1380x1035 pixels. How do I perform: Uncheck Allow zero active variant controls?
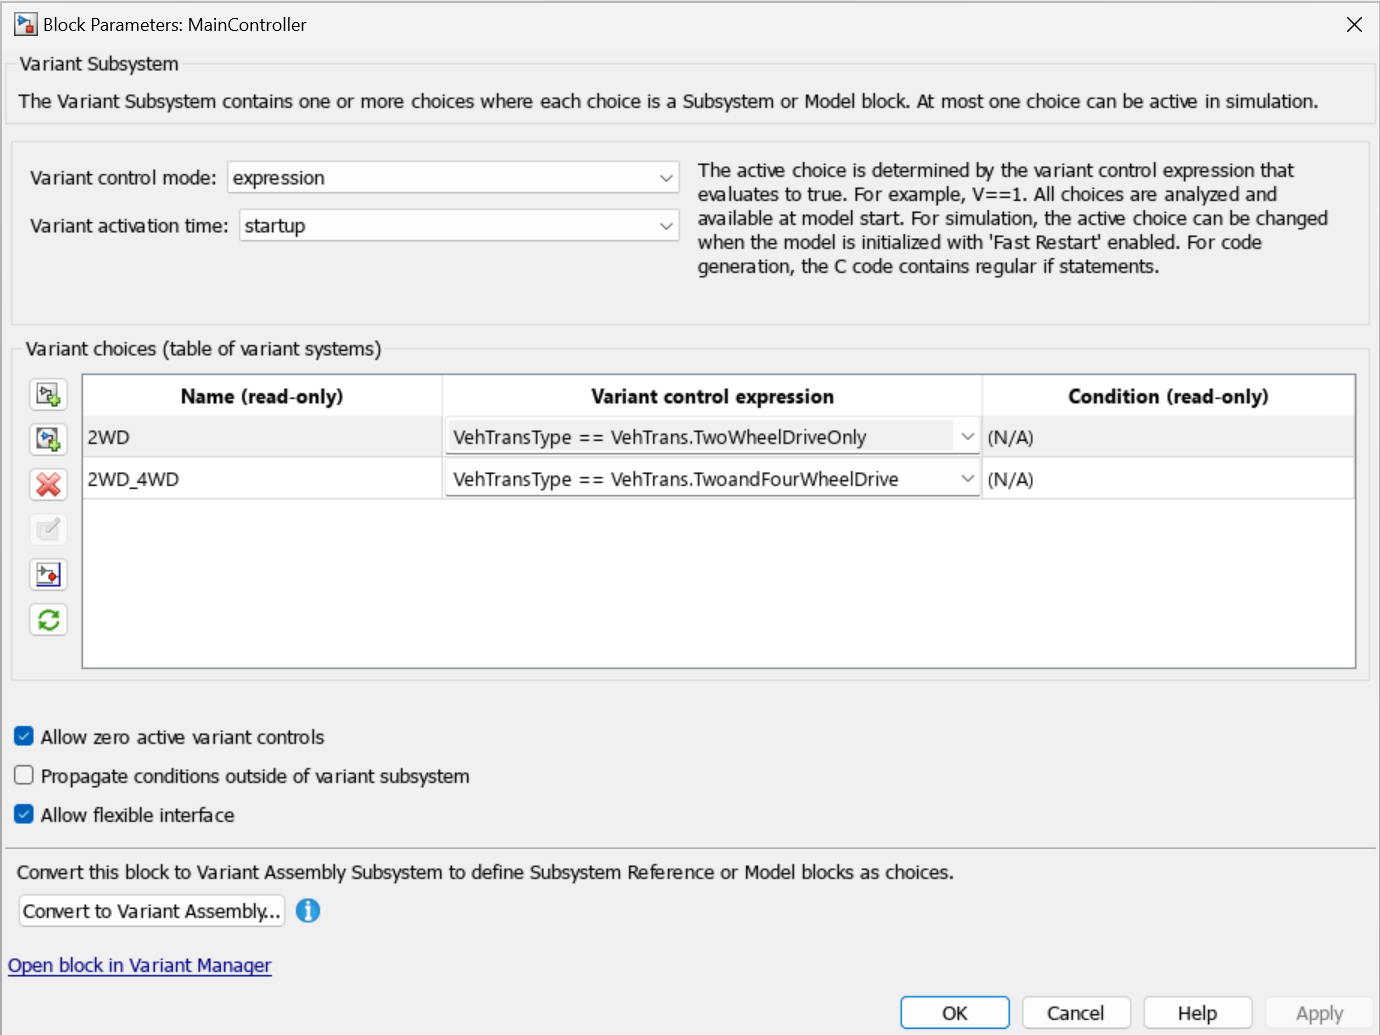24,737
